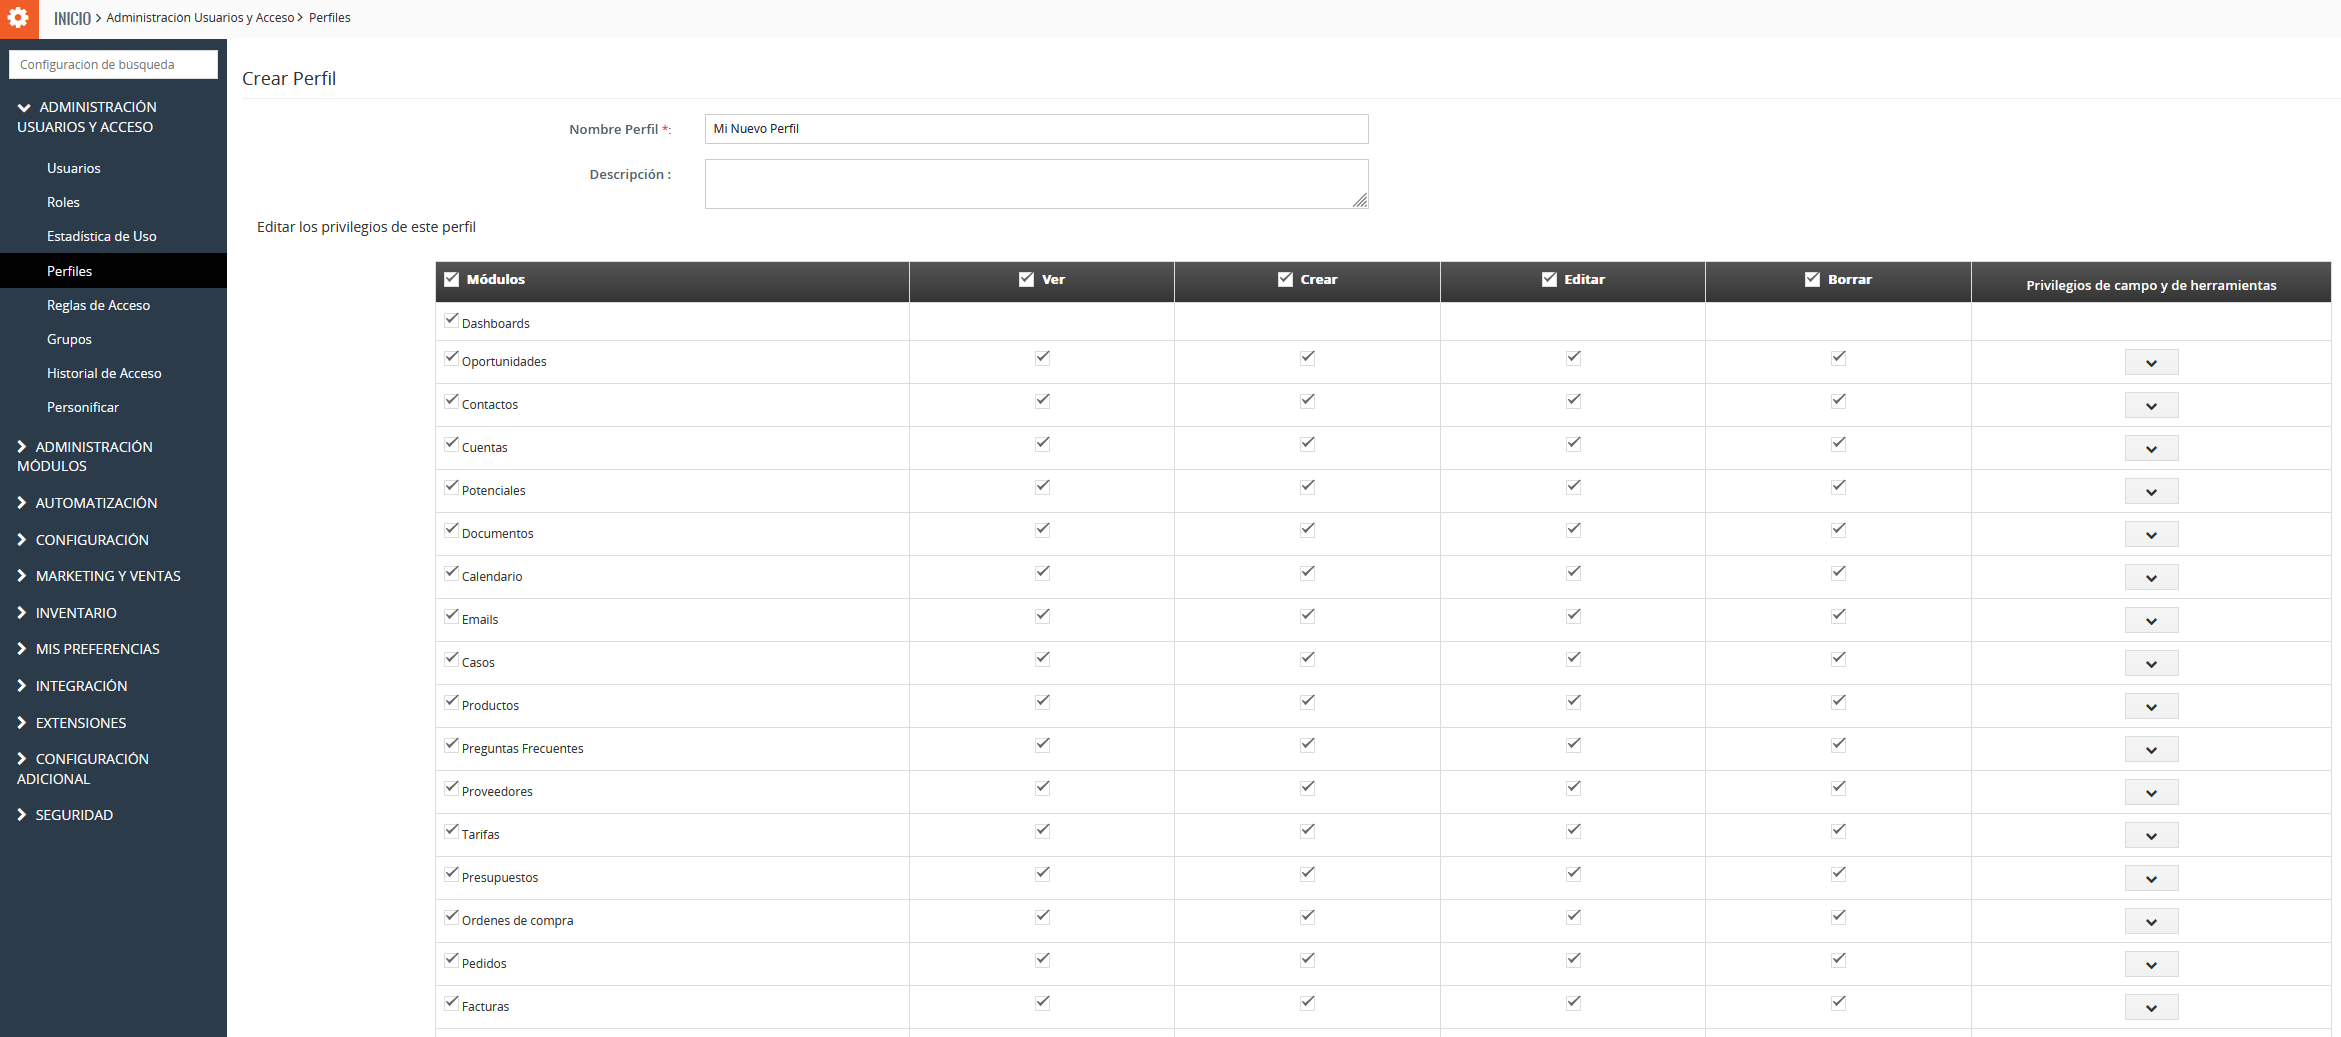The width and height of the screenshot is (2341, 1037).
Task: Click the Descripción text area
Action: [1036, 184]
